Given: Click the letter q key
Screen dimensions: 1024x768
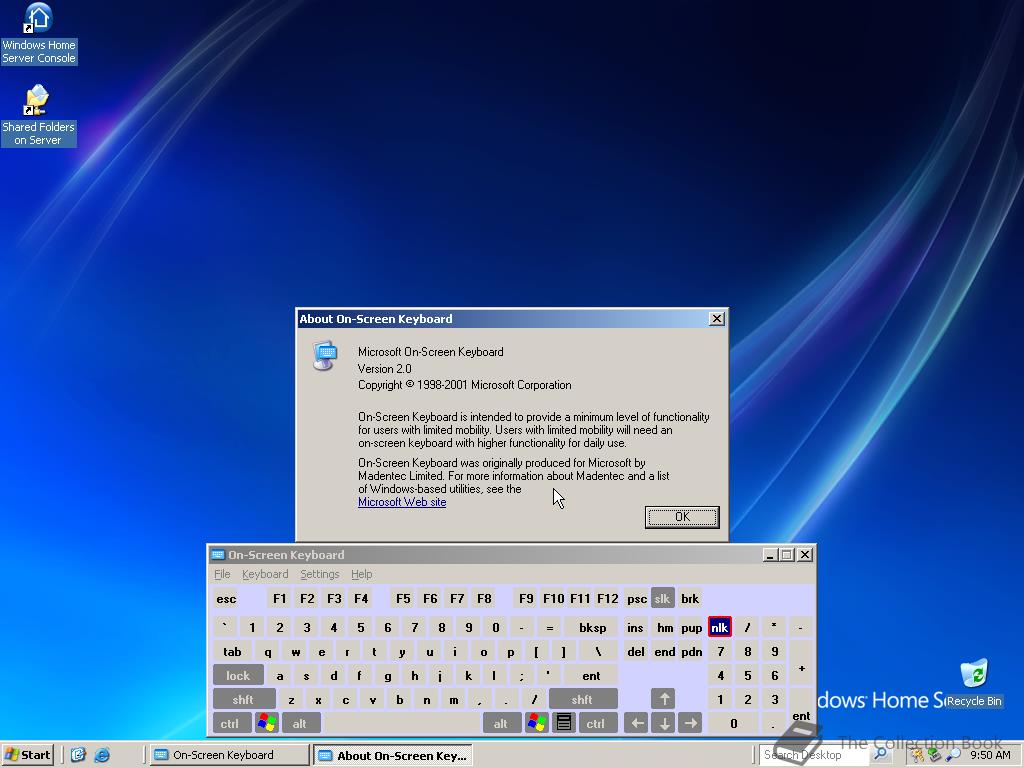Looking at the screenshot, I should 267,651.
